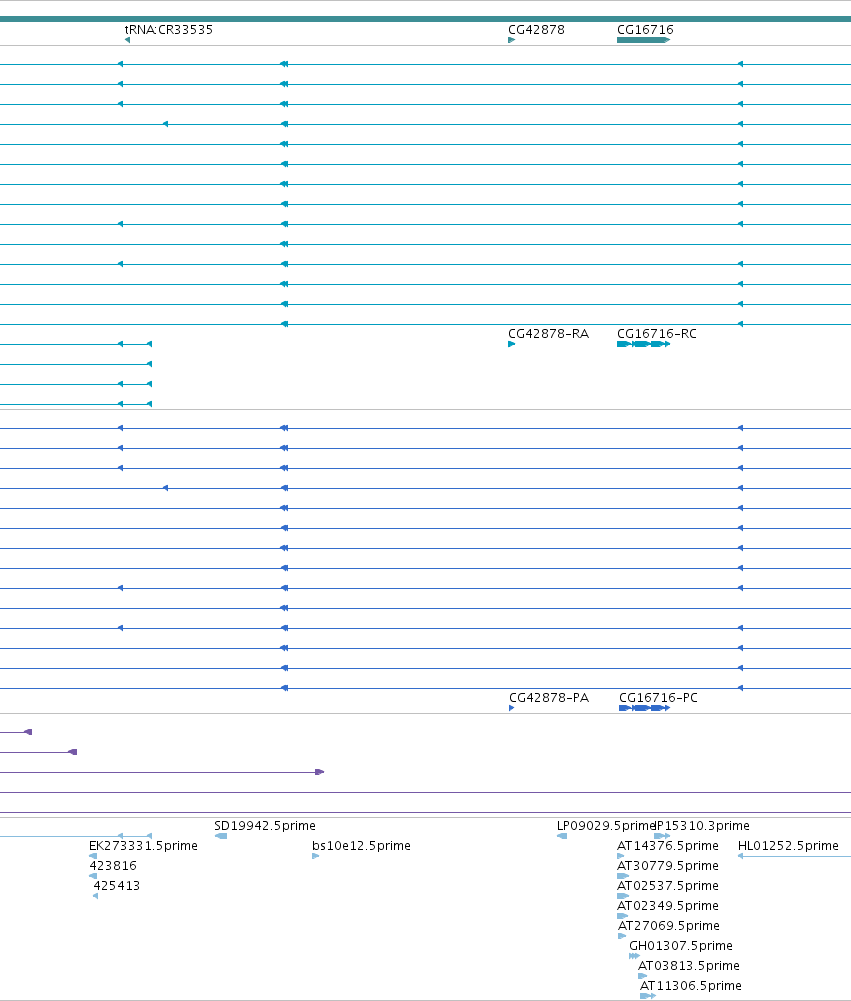Click the bs10e12.5prime arrow glyph
The image size is (851, 1001).
[315, 856]
